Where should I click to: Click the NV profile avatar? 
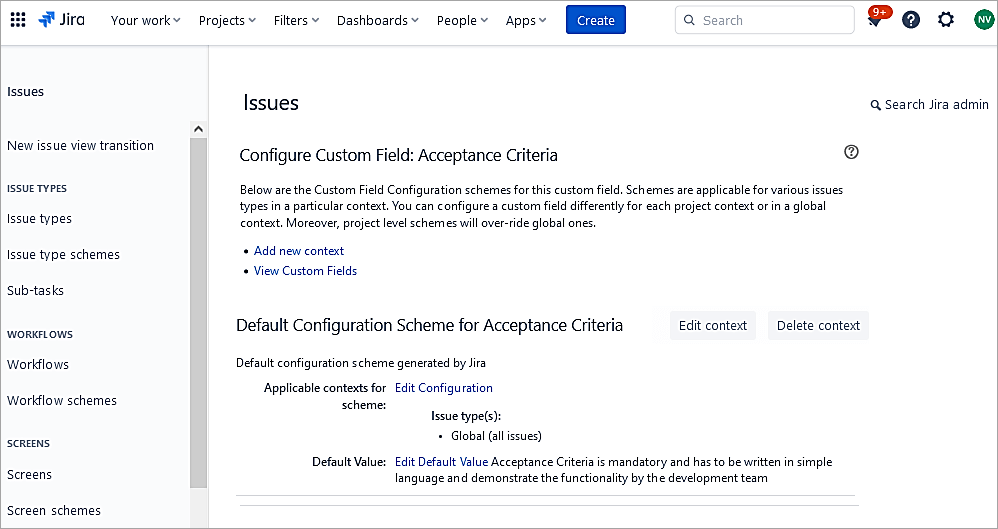[x=983, y=20]
